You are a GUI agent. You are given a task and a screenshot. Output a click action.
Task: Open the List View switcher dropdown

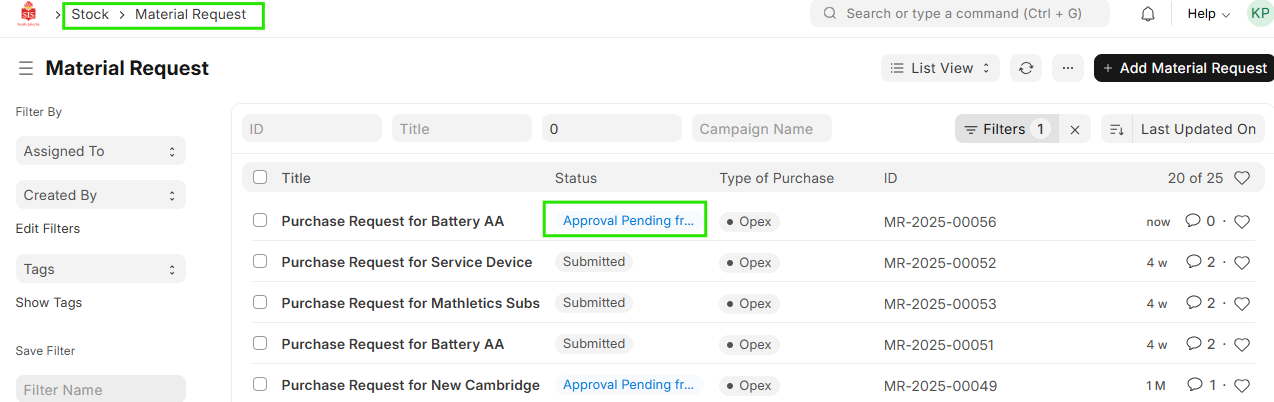click(x=940, y=68)
